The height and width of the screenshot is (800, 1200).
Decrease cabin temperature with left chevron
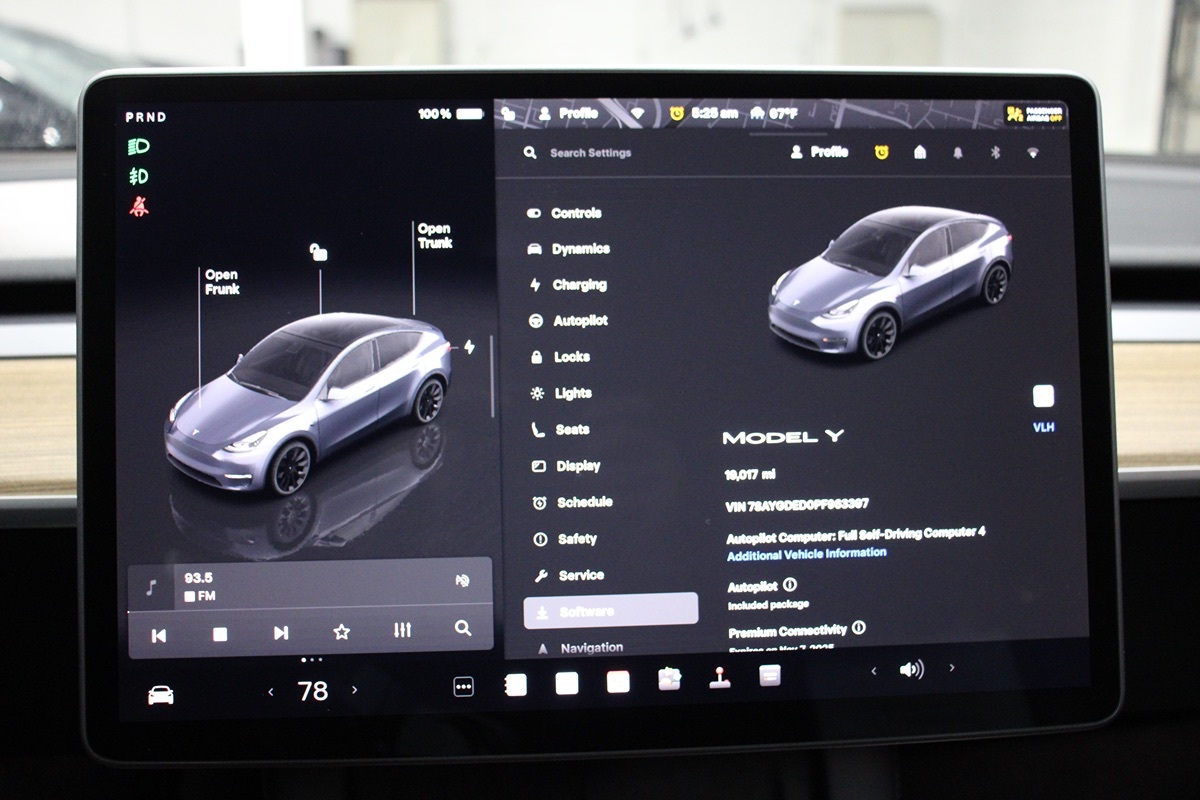pyautogui.click(x=270, y=691)
